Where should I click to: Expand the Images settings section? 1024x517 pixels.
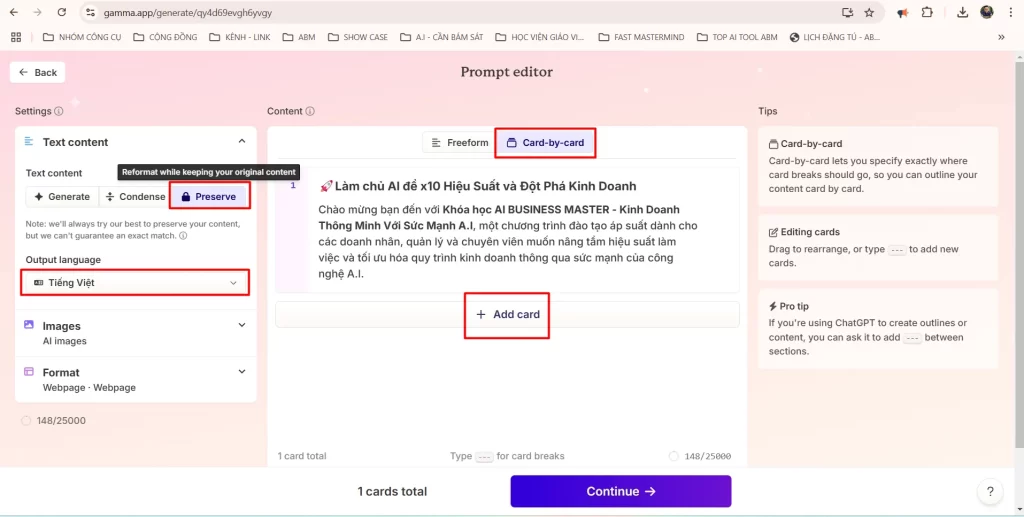pos(241,325)
